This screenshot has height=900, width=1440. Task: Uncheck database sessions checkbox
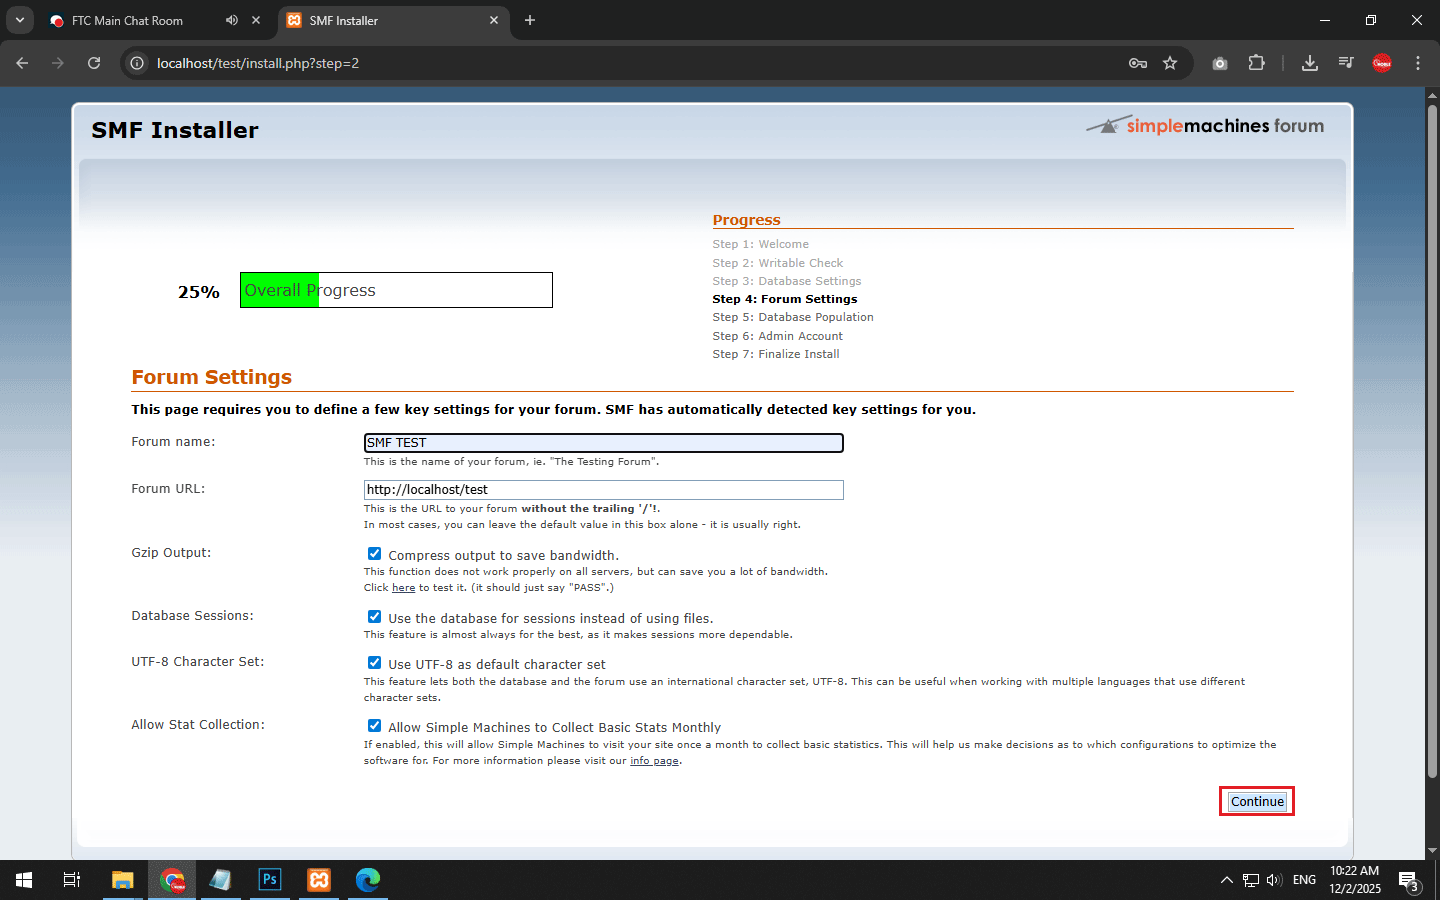tap(374, 617)
